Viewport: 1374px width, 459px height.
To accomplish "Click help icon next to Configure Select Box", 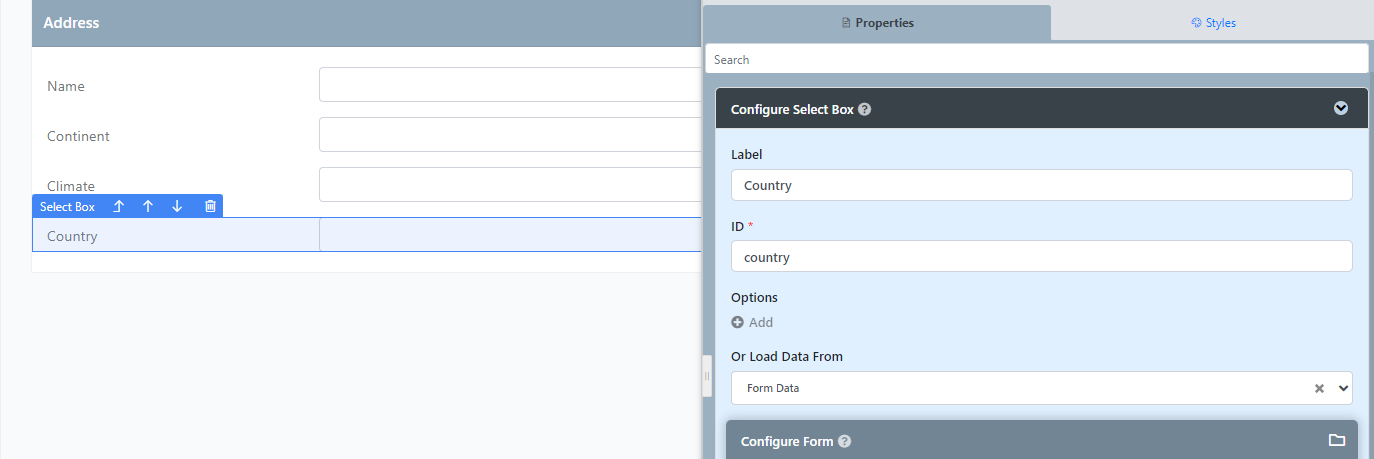I will point(865,109).
